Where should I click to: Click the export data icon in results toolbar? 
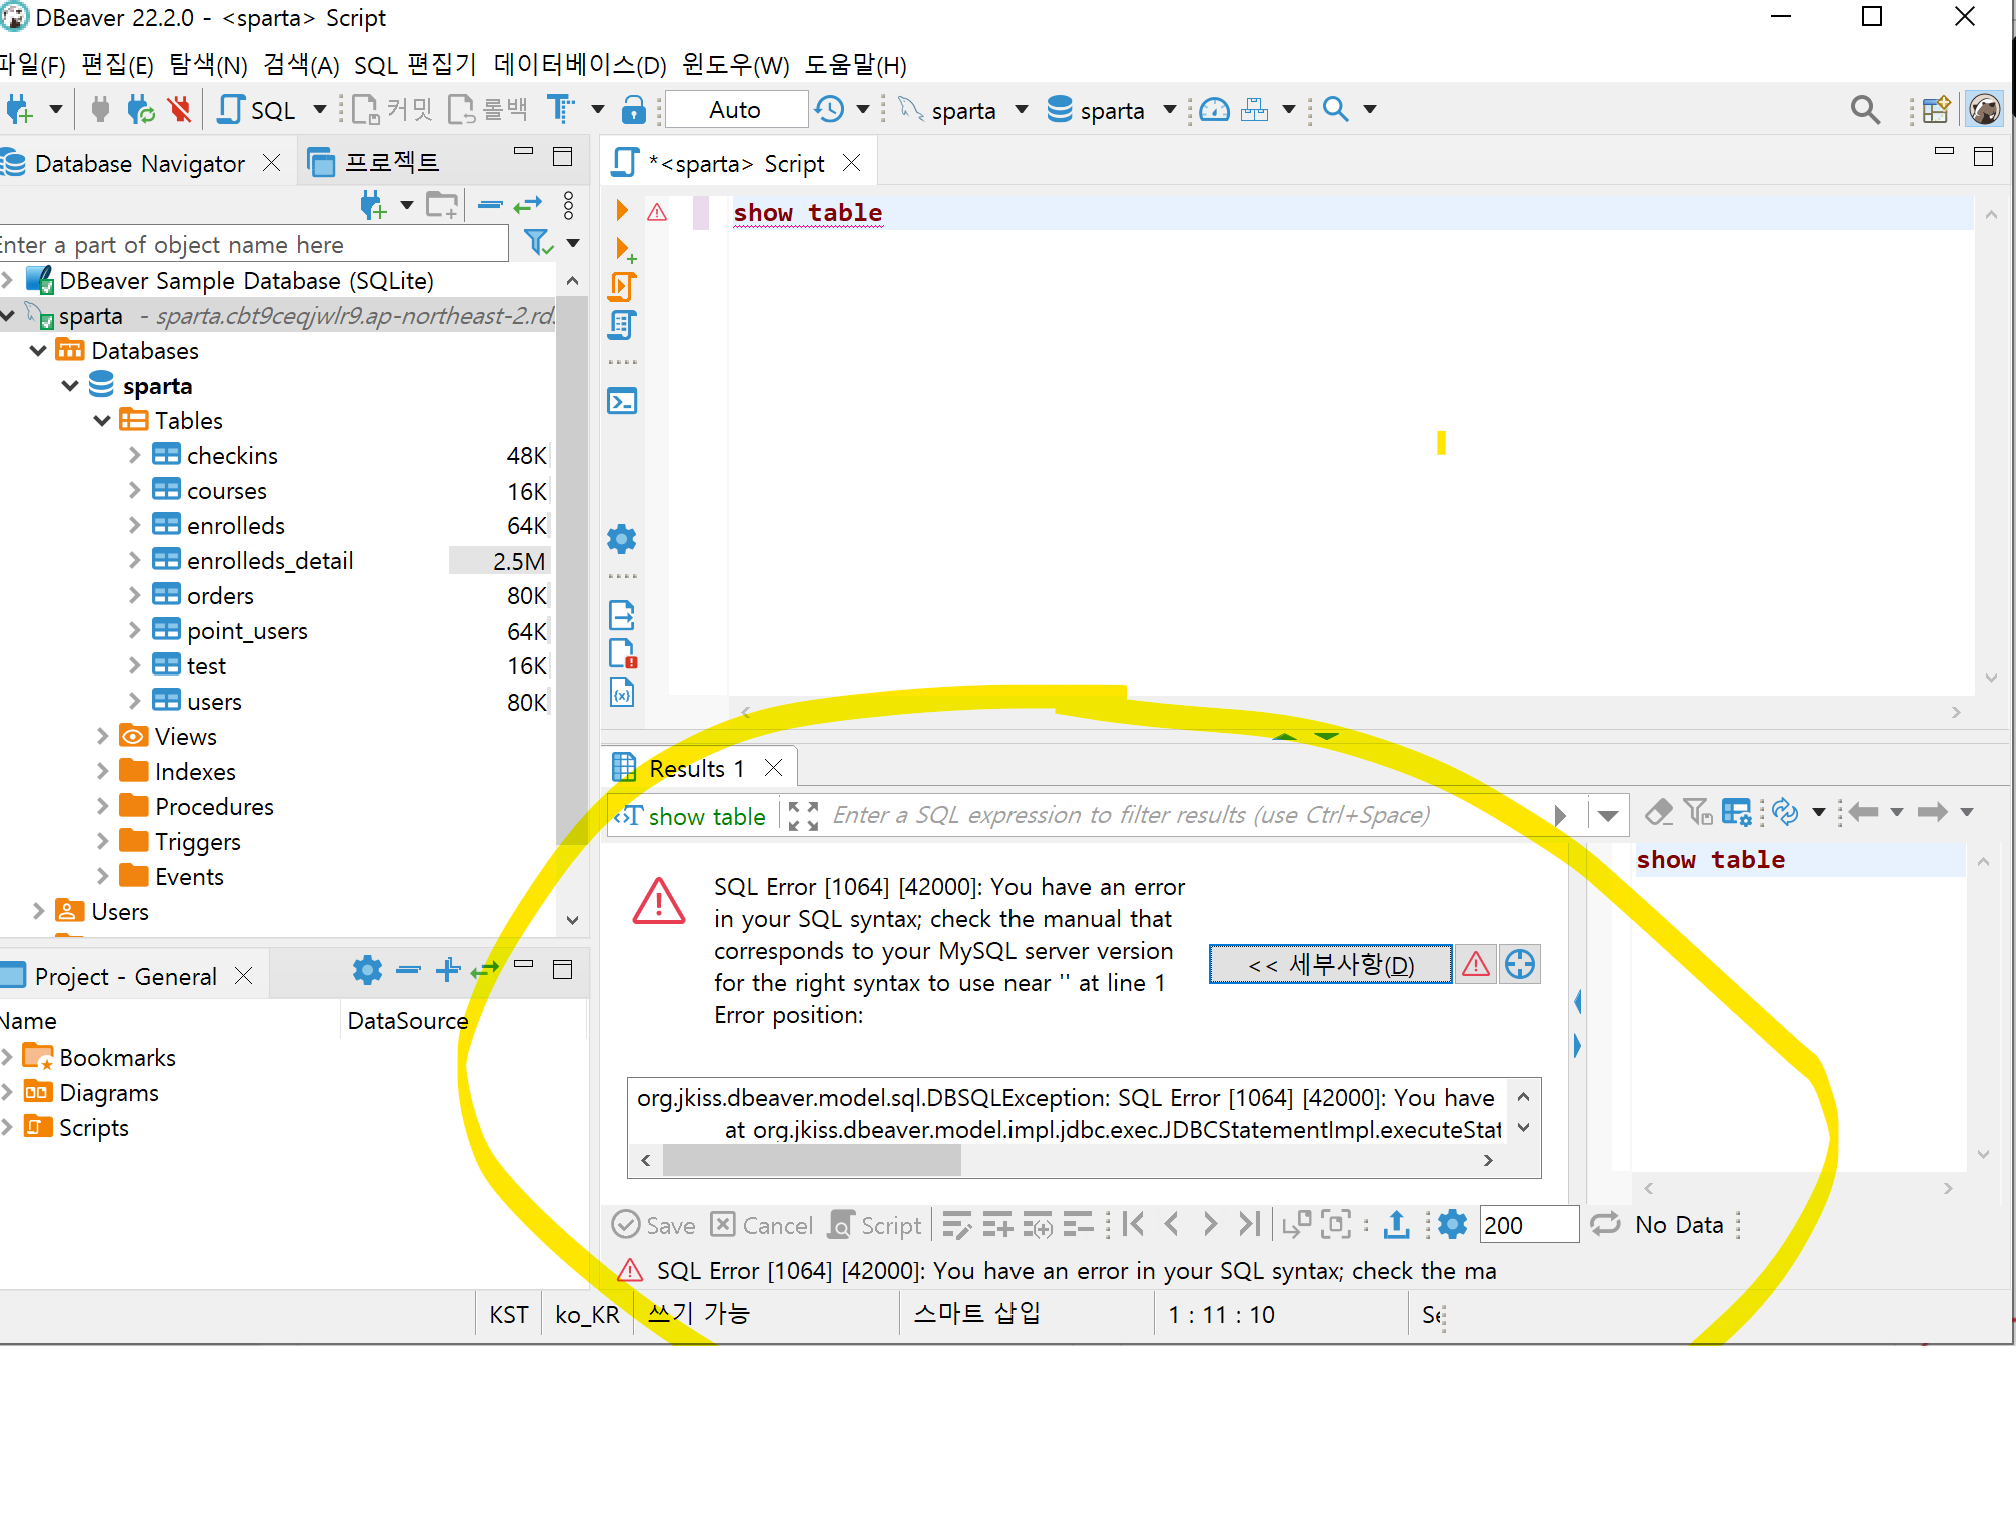tap(1396, 1224)
